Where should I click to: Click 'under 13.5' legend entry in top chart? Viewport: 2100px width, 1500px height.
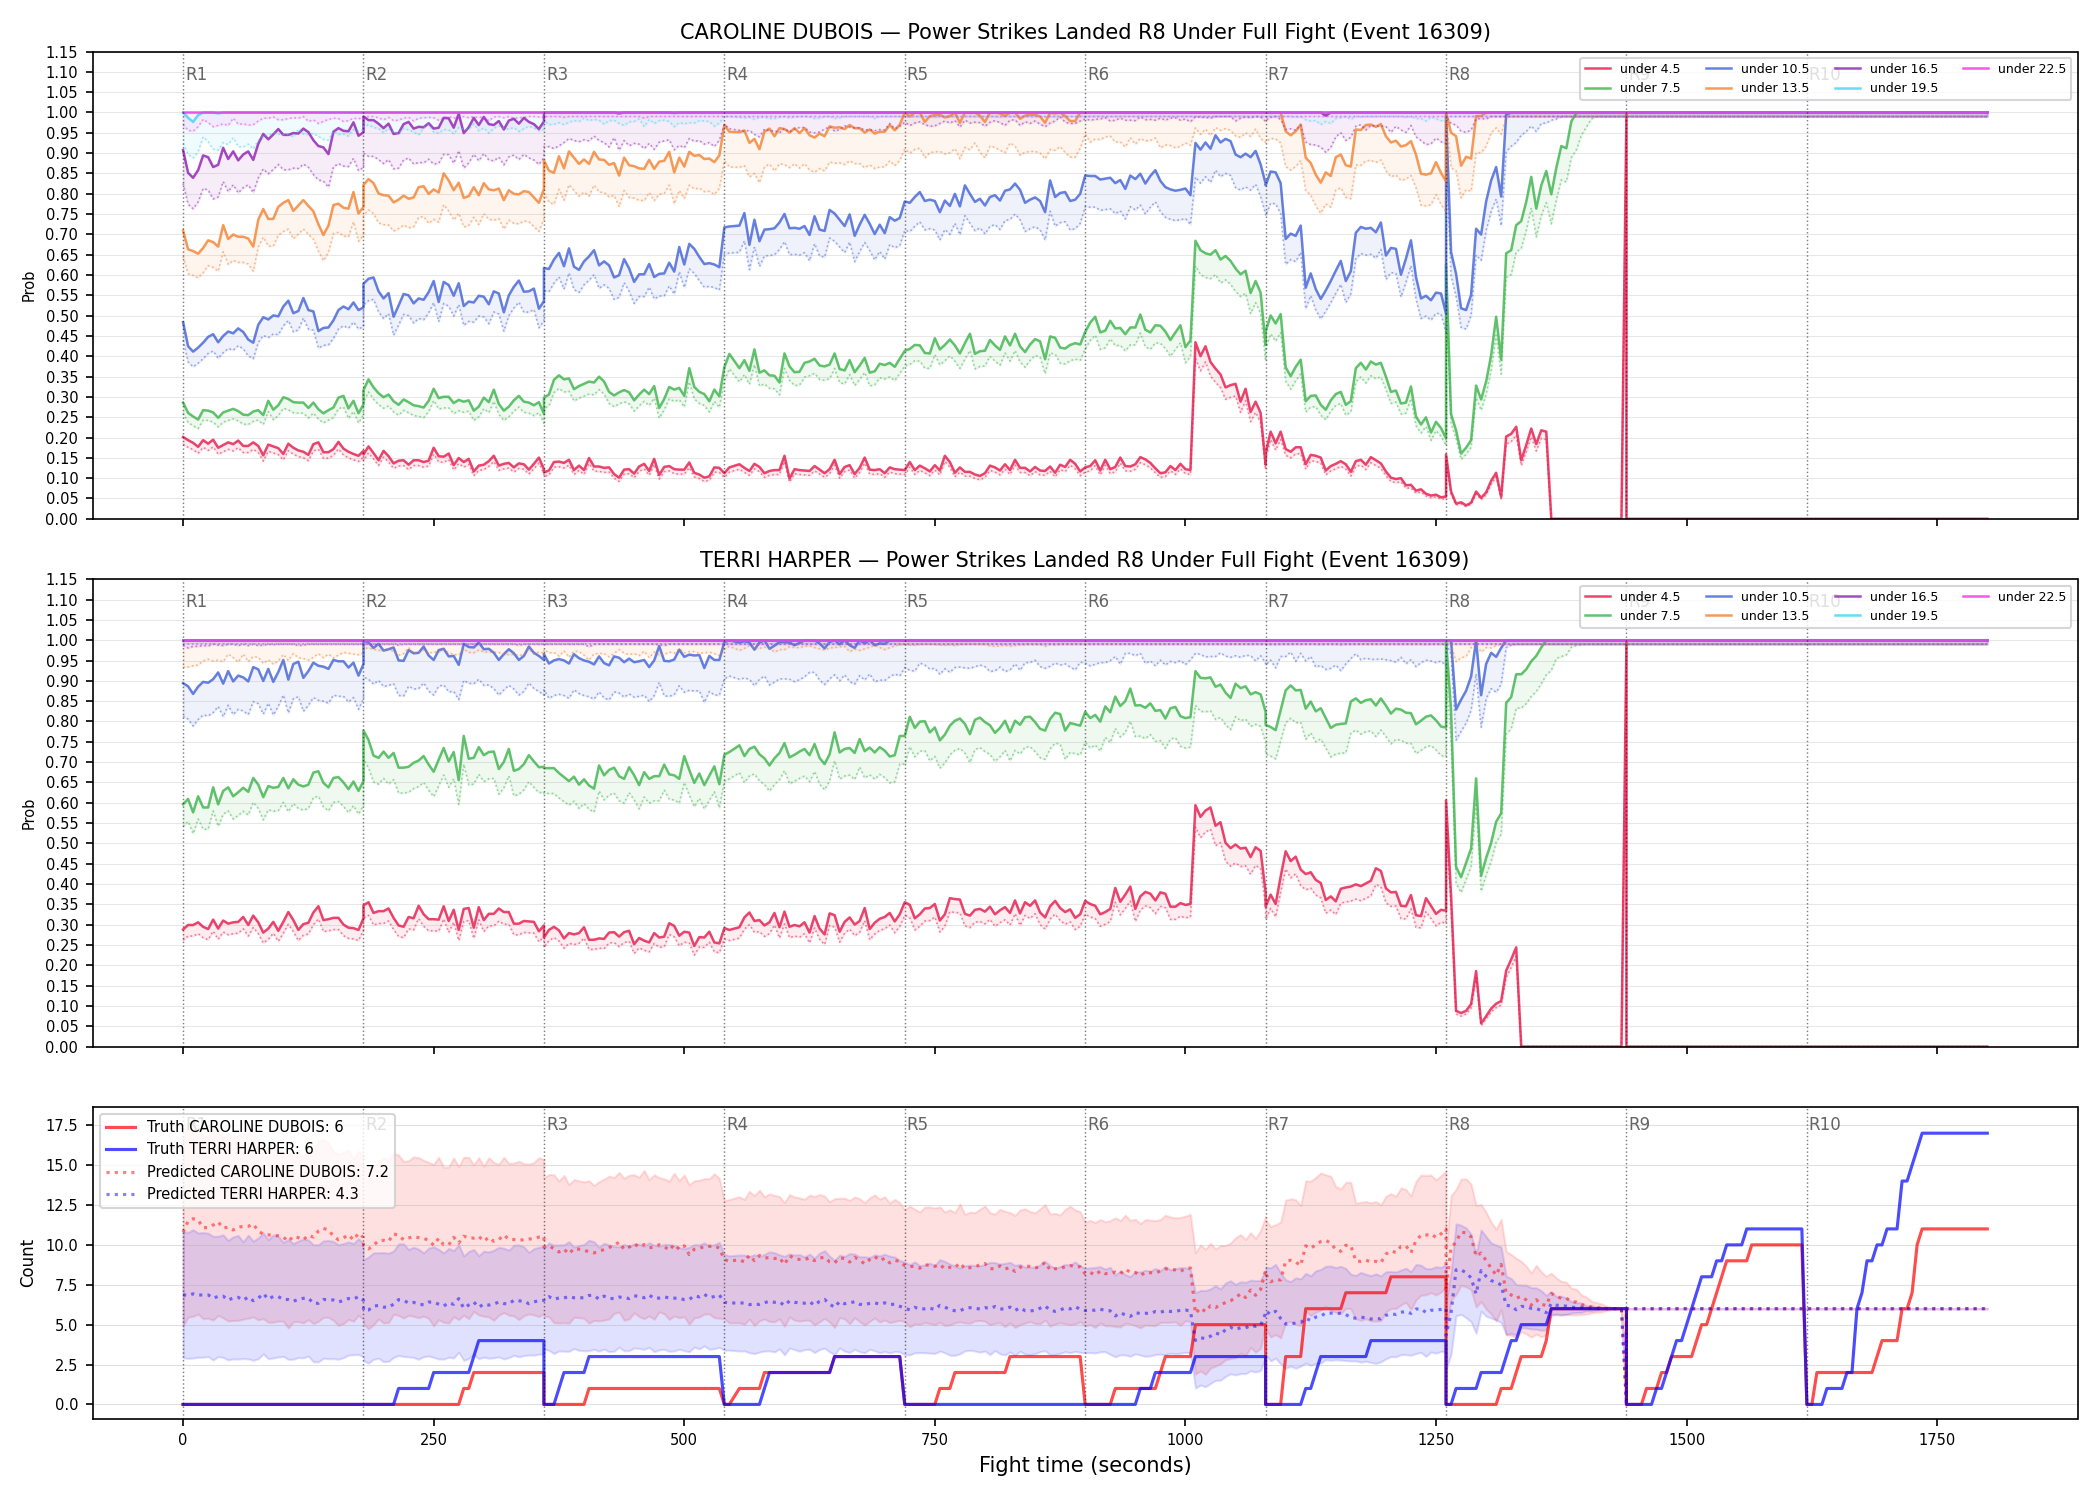[x=1758, y=88]
